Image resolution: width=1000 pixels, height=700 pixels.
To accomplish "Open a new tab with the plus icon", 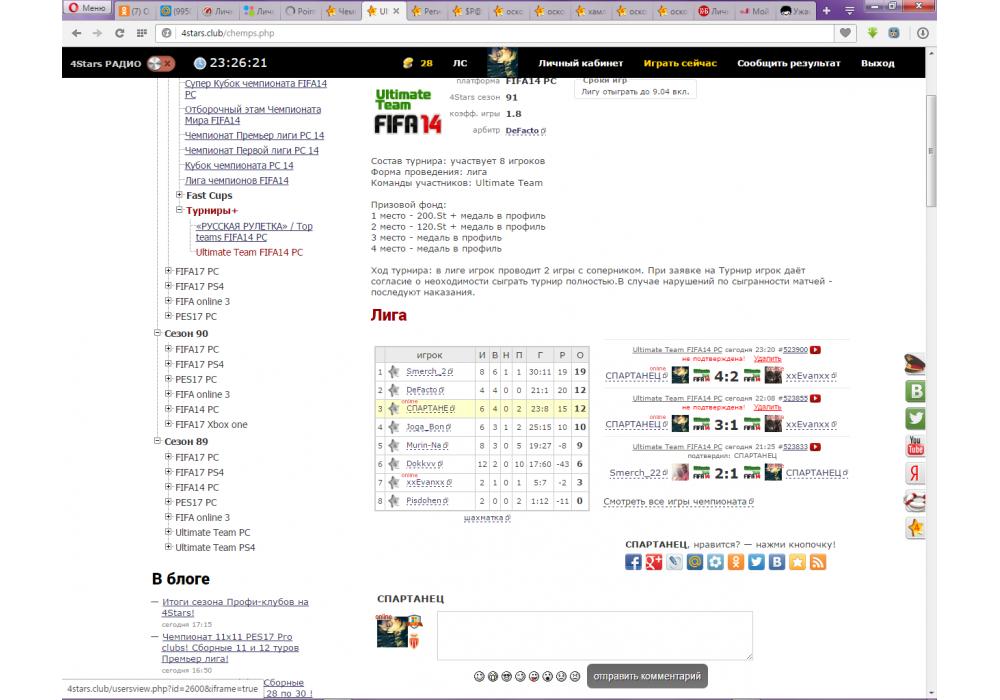I will point(827,11).
